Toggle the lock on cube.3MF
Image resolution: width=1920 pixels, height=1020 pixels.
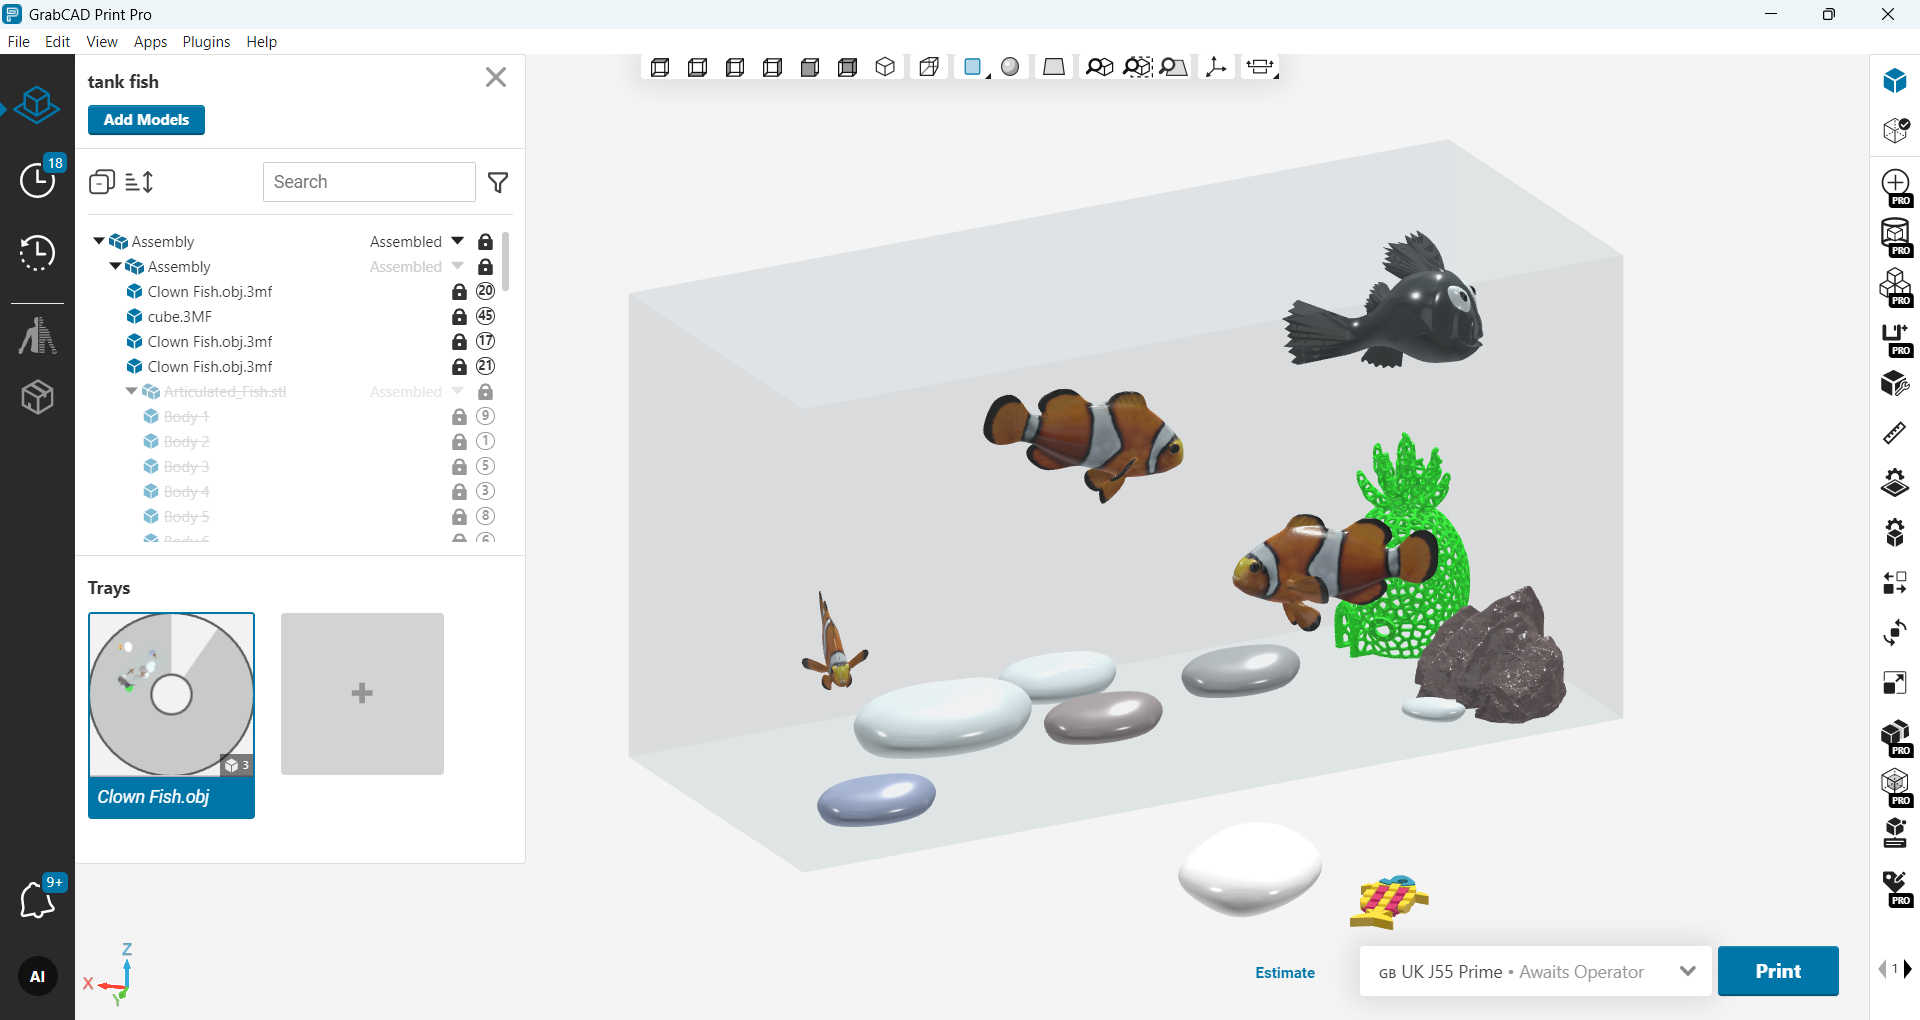tap(459, 317)
